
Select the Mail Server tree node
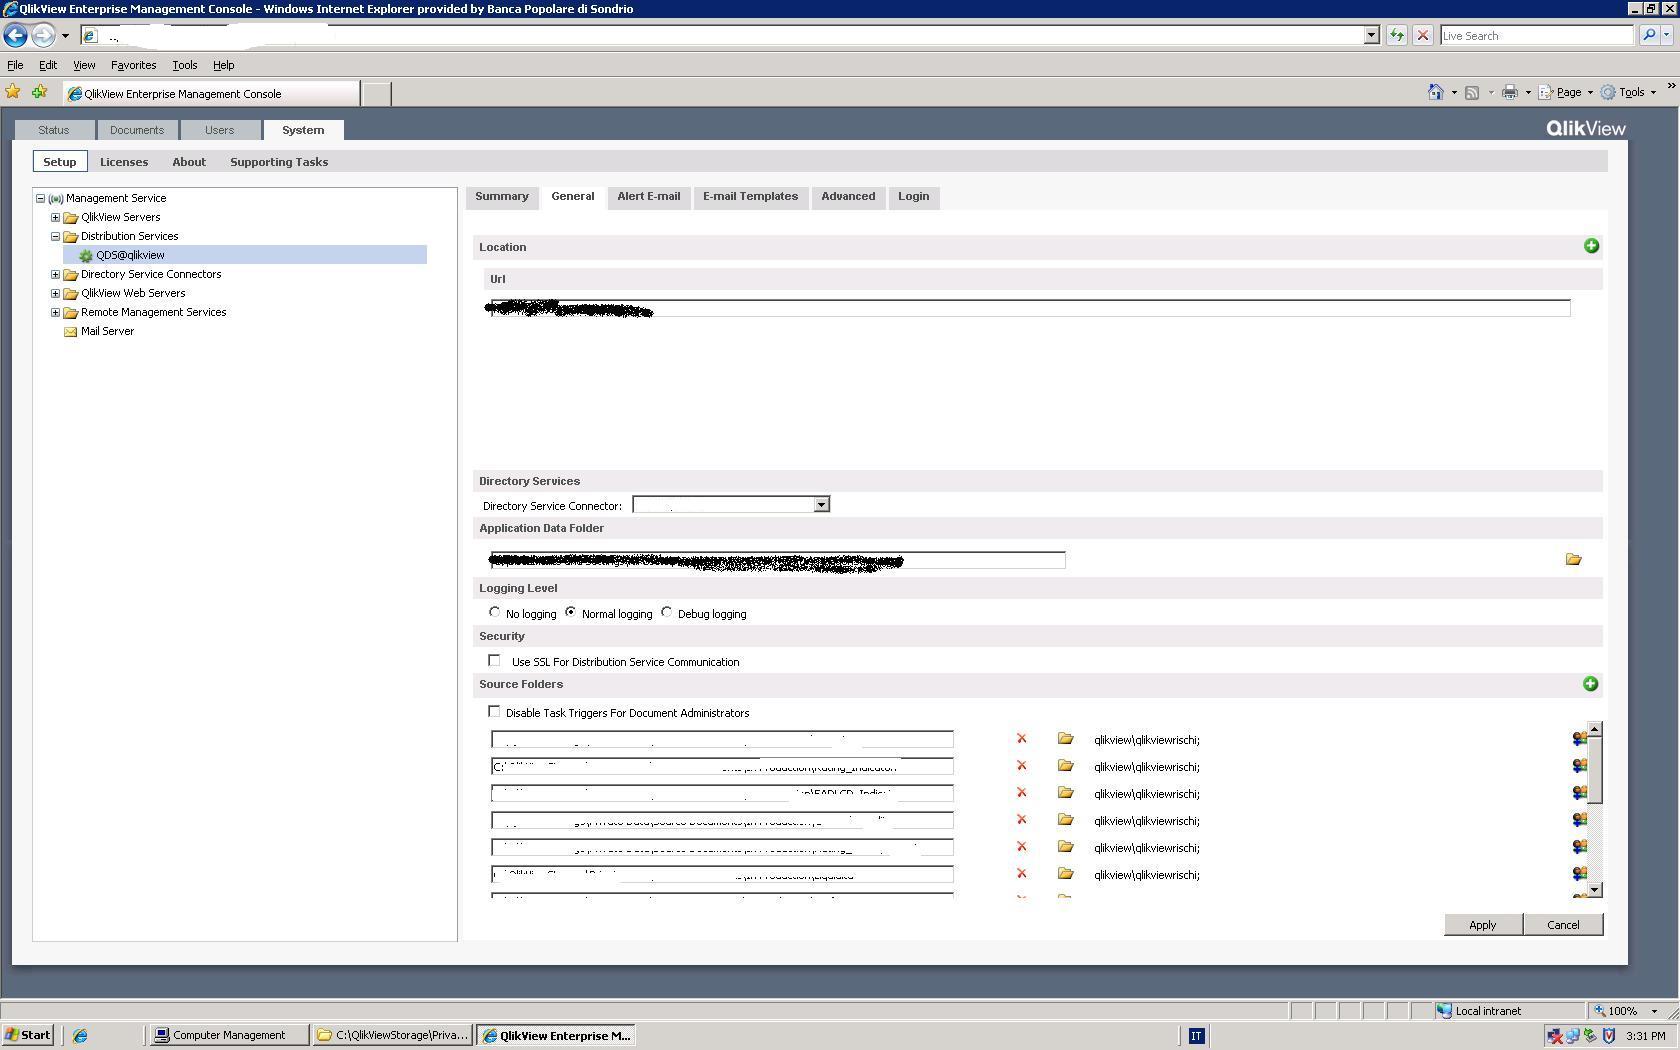click(107, 331)
